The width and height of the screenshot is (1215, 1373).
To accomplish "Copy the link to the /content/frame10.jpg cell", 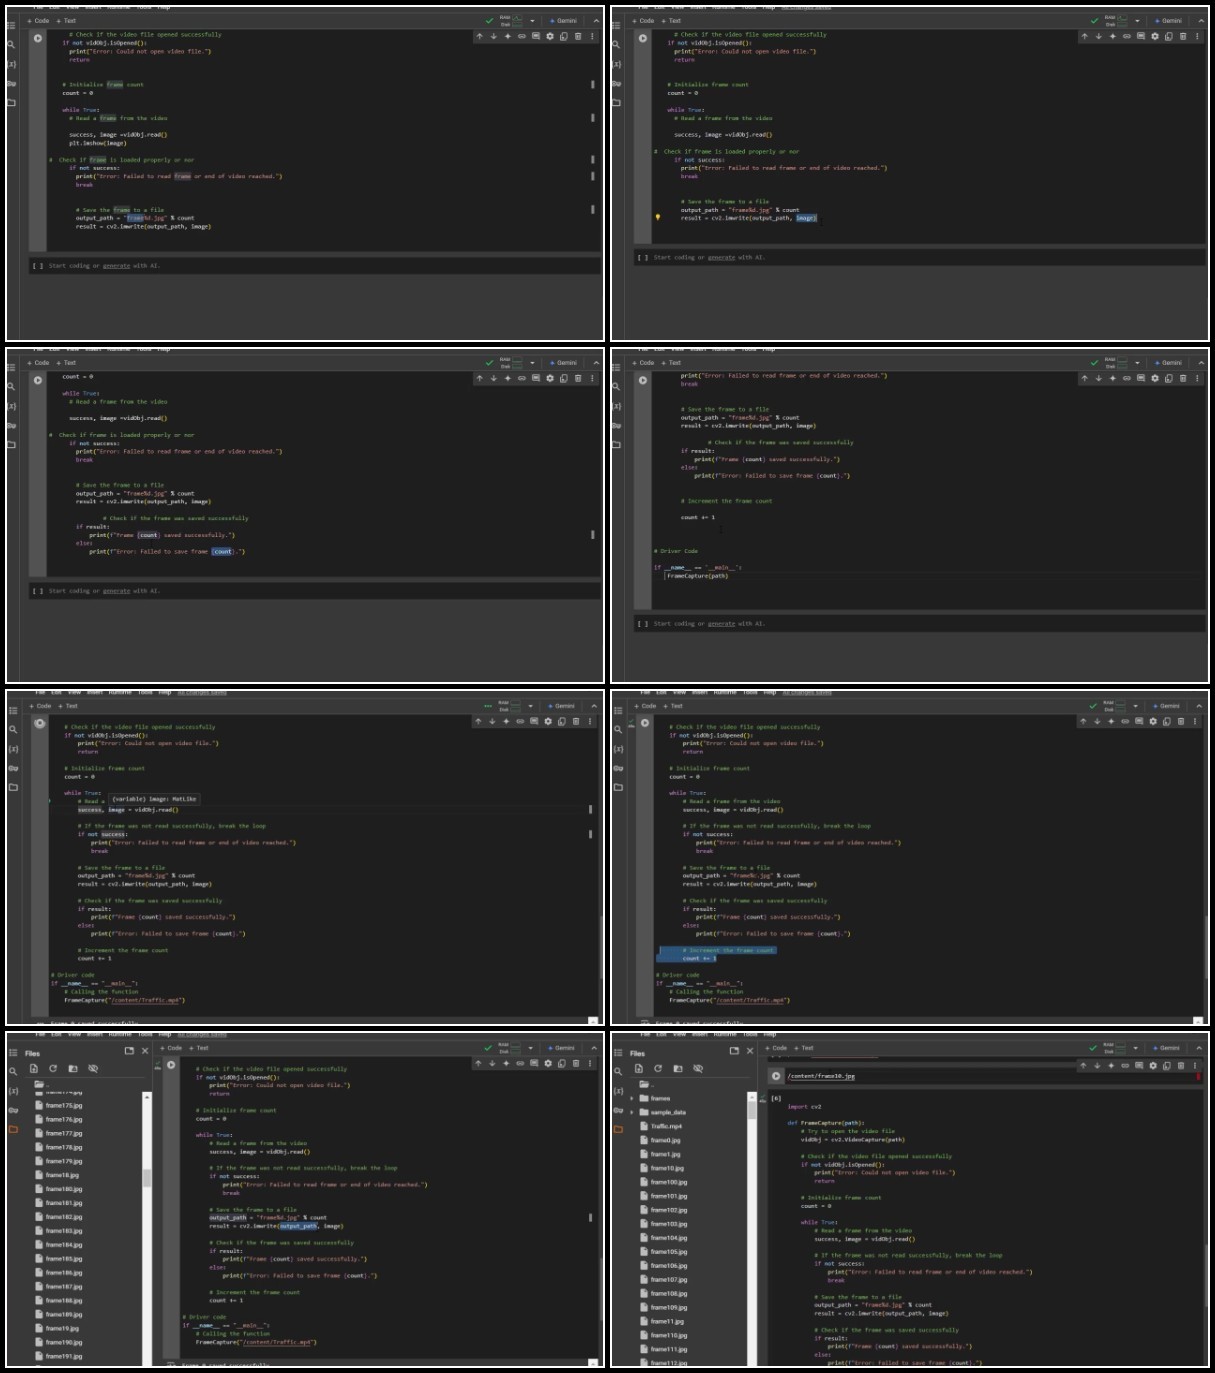I will (1125, 1065).
